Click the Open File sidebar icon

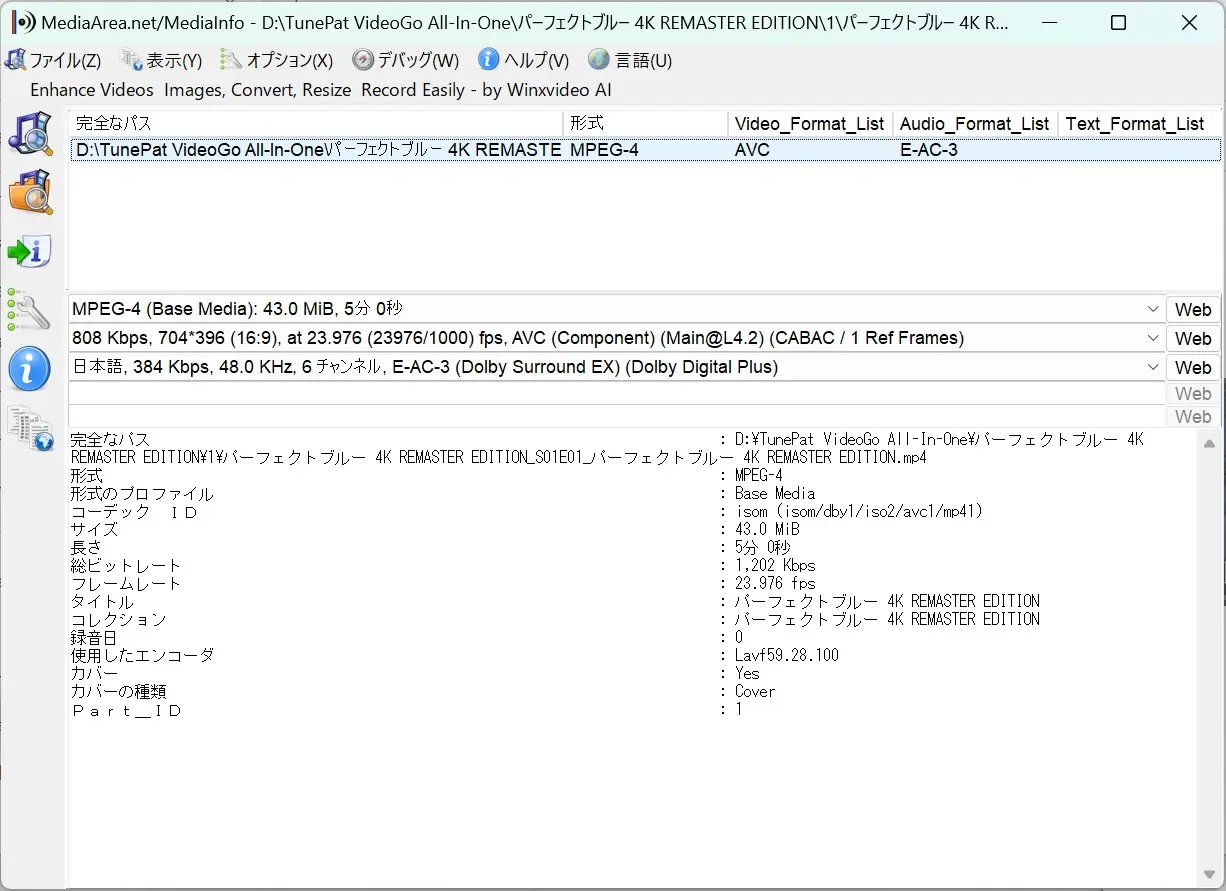[31, 133]
